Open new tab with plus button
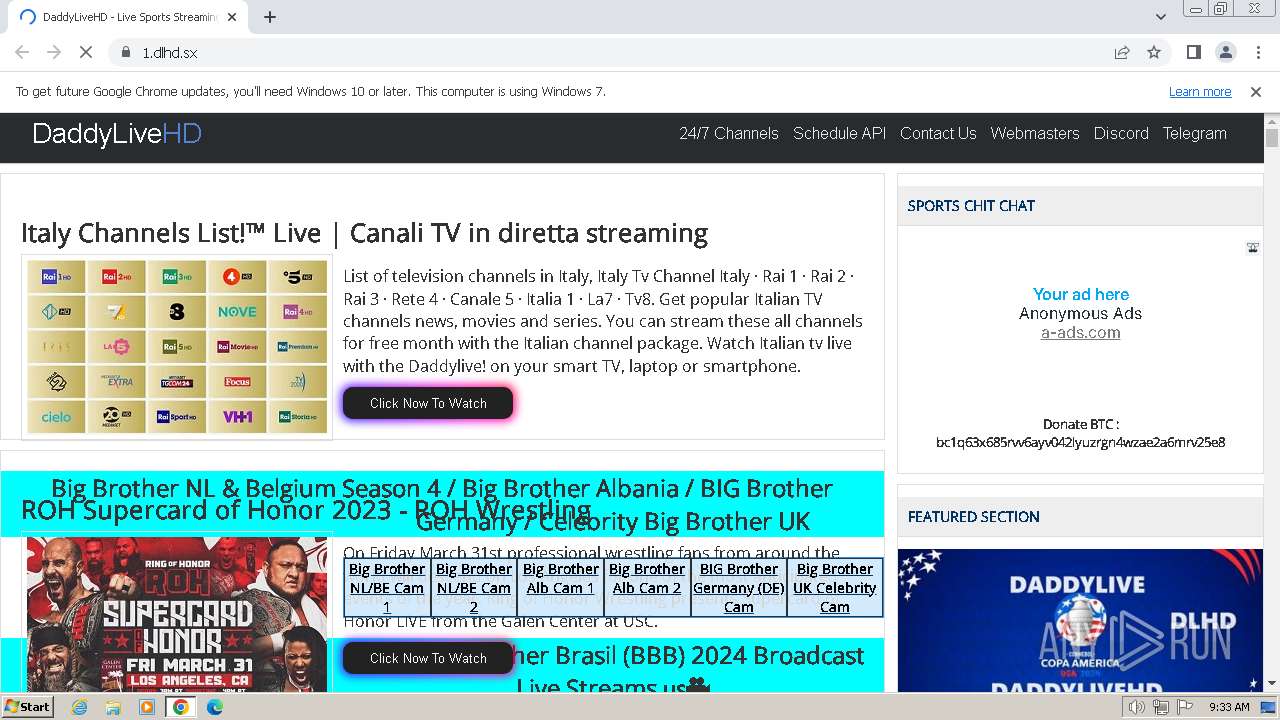The height and width of the screenshot is (720, 1280). 270,17
